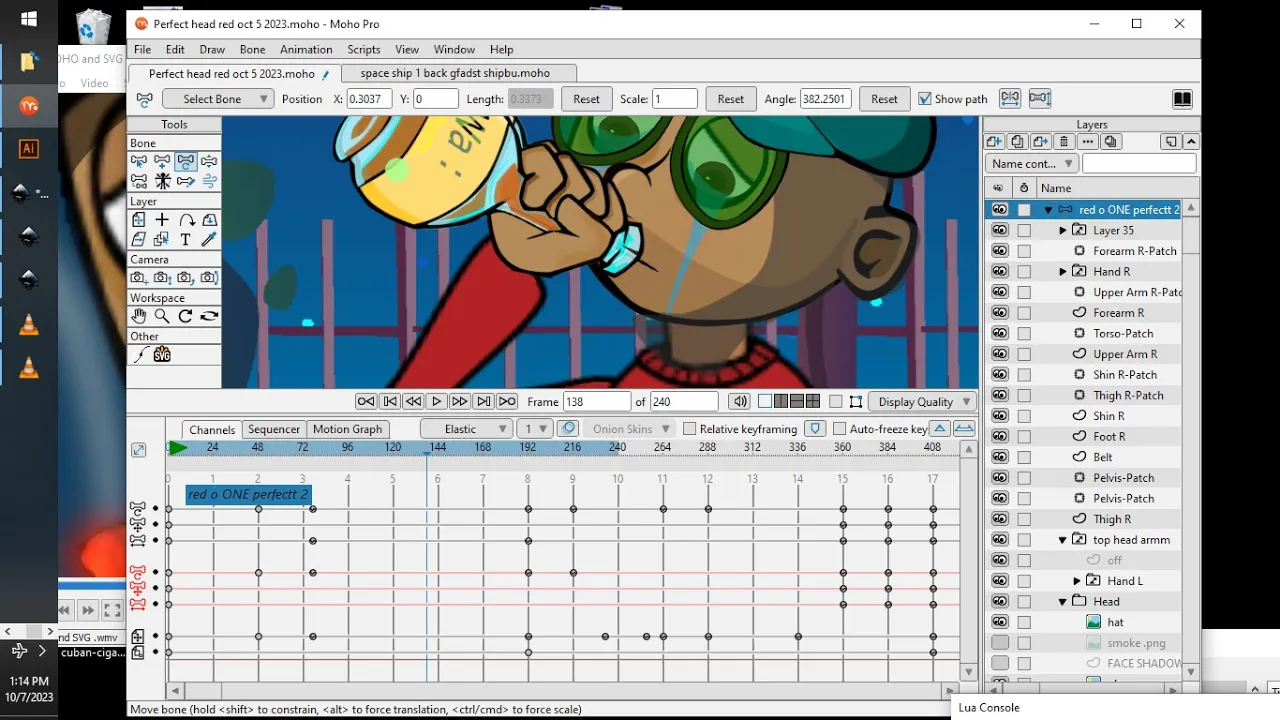This screenshot has width=1280, height=720.
Task: Check the animated box for Torso-Patch
Action: 1024,334
